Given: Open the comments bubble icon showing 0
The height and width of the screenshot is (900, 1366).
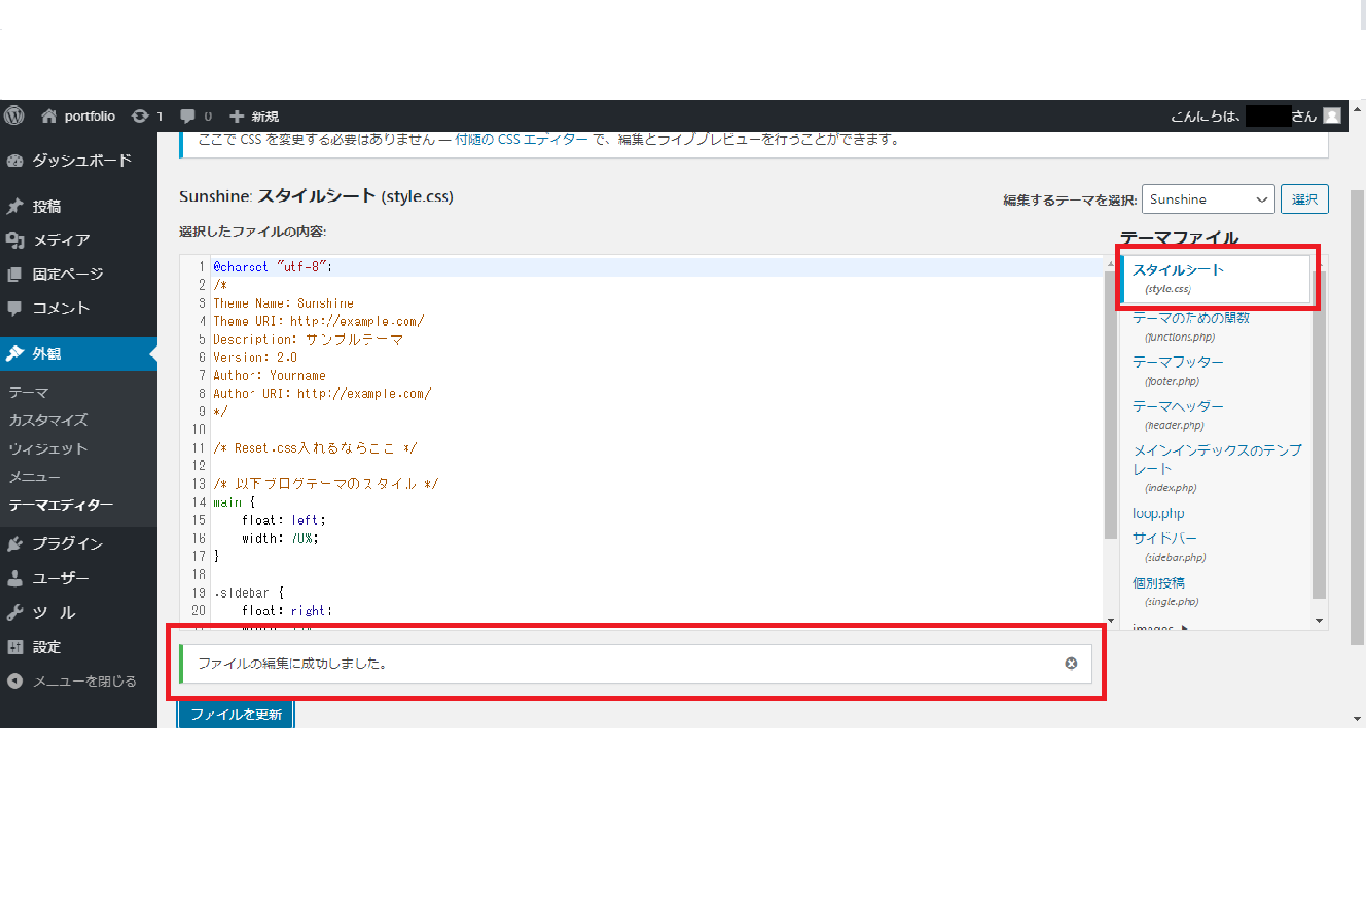Looking at the screenshot, I should pos(187,116).
